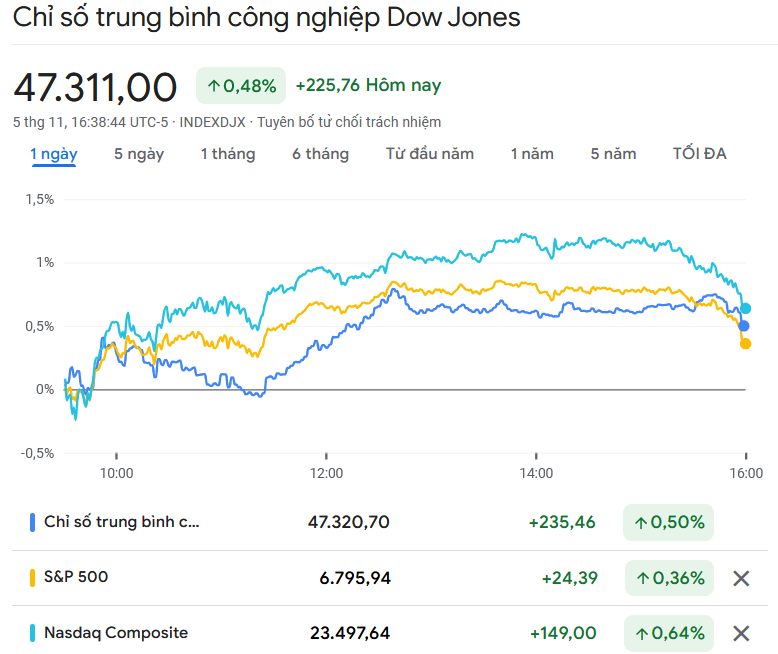Remove S&P 500 comparison with X icon

[x=741, y=578]
